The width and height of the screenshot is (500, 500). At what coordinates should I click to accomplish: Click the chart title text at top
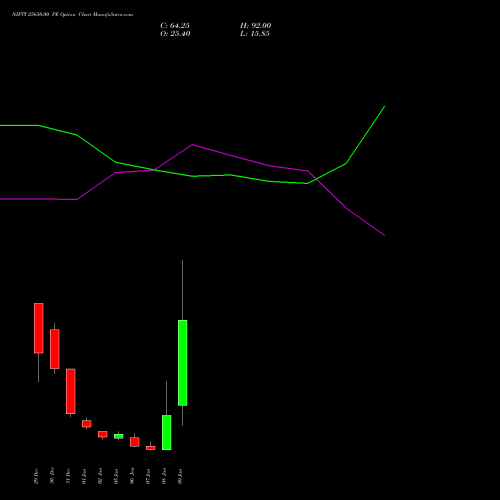coord(73,14)
